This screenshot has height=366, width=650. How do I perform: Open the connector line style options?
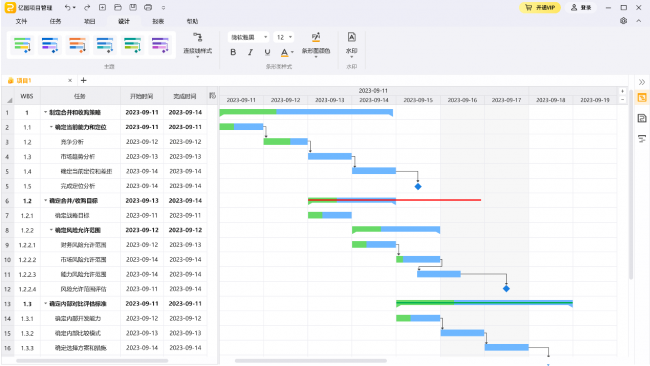[x=197, y=44]
